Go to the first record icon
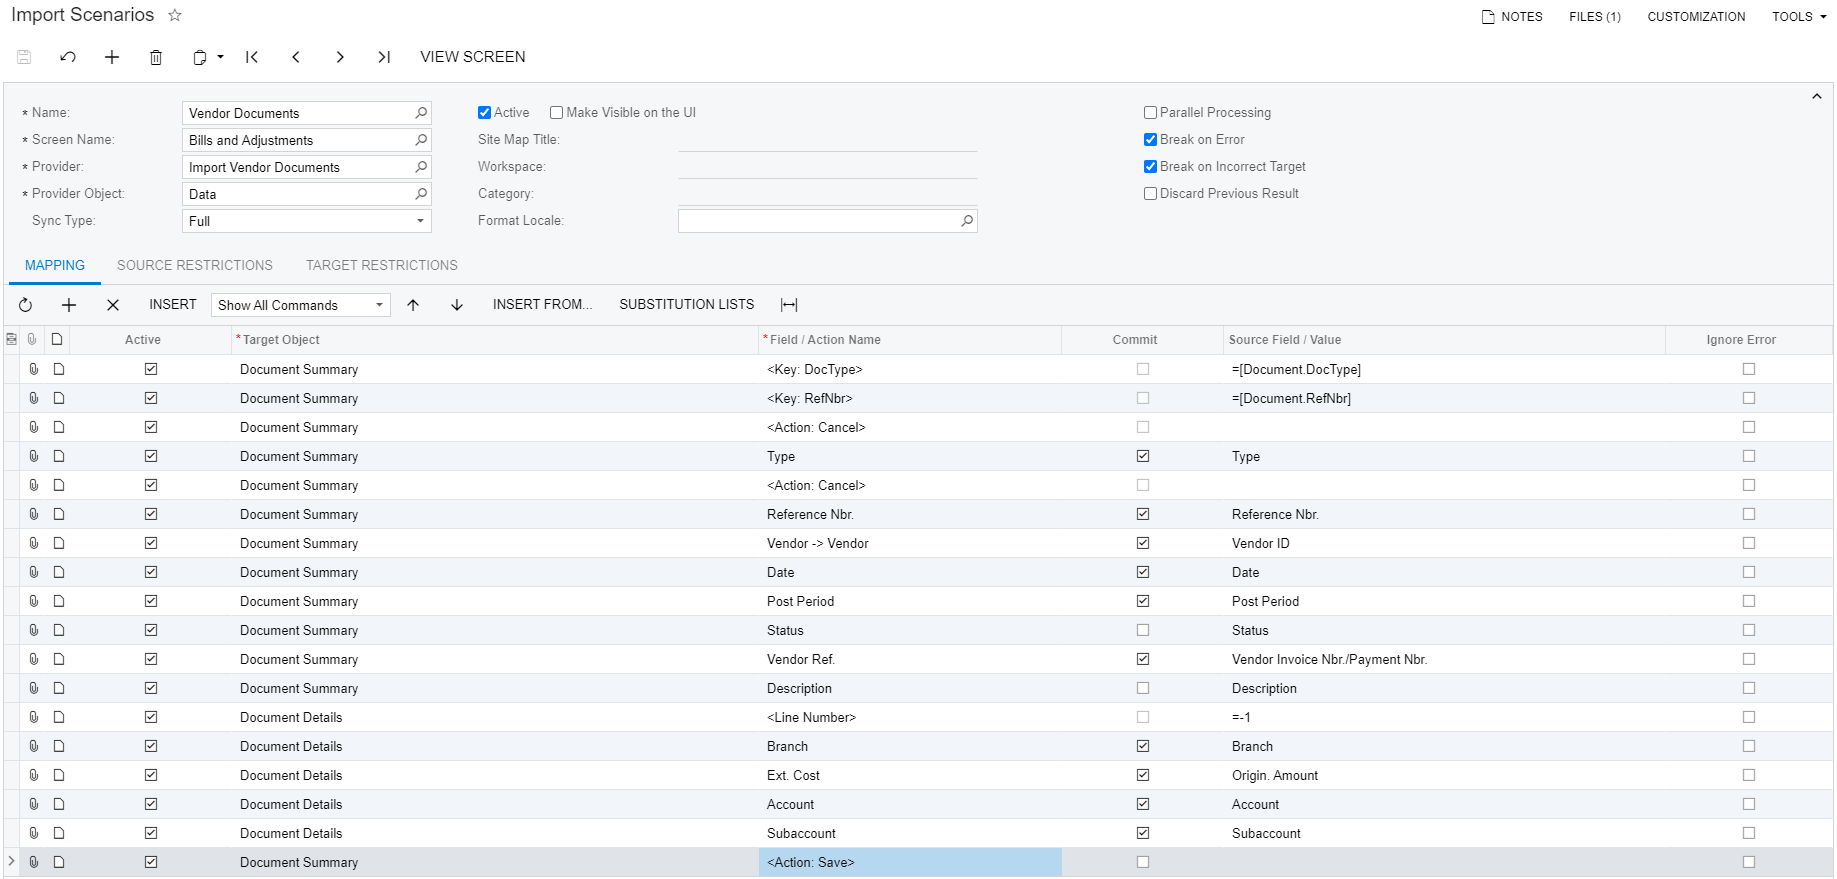This screenshot has width=1837, height=879. [x=252, y=57]
